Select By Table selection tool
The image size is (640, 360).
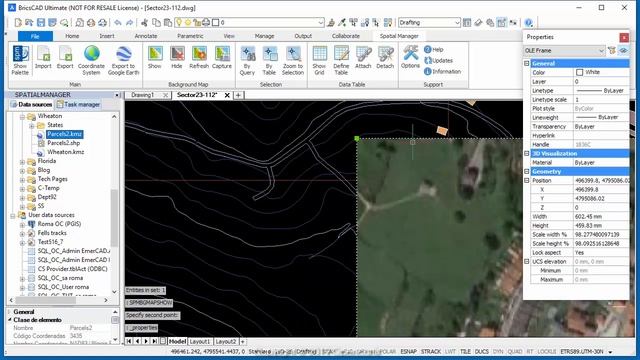[269, 60]
